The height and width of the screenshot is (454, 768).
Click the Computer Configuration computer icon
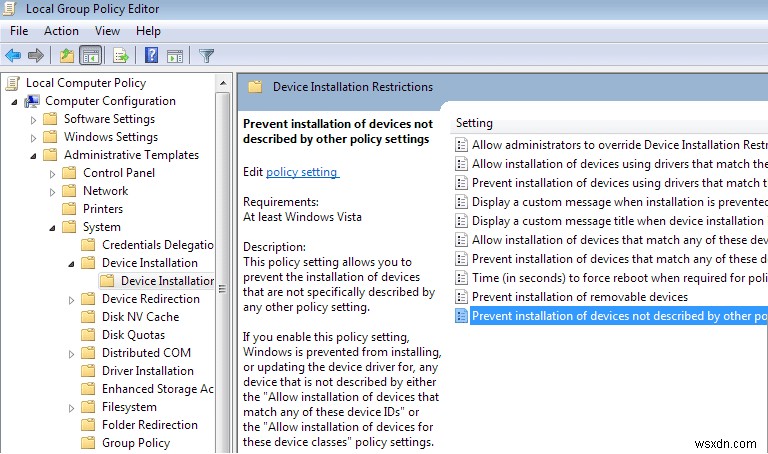point(32,101)
